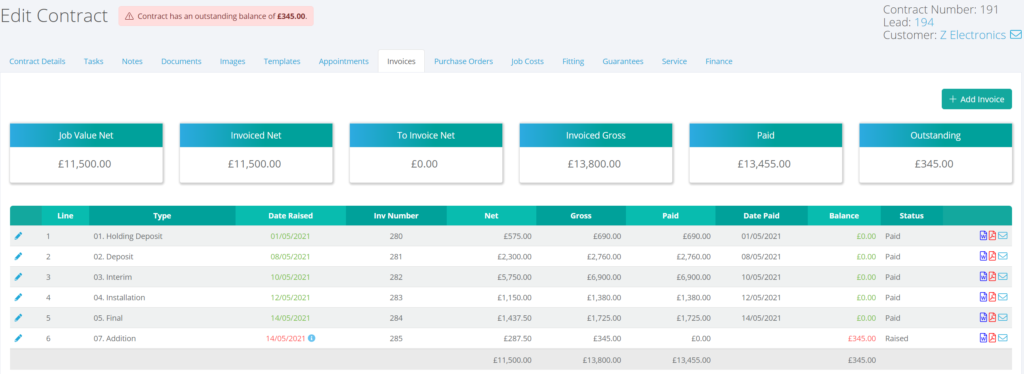1024x374 pixels.
Task: Click the '03. Interim' type cell
Action: click(x=113, y=277)
